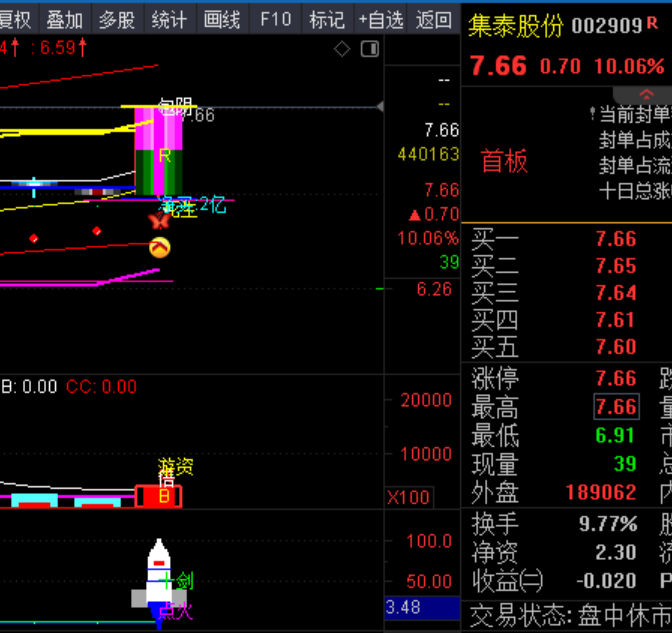The image size is (672, 633).
Task: Click the 买一 price 7.66
Action: point(616,239)
